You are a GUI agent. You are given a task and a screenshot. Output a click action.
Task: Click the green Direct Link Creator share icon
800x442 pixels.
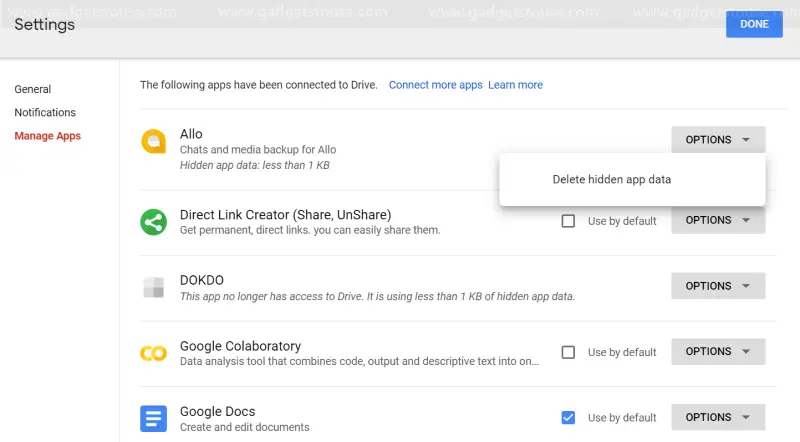pos(154,222)
